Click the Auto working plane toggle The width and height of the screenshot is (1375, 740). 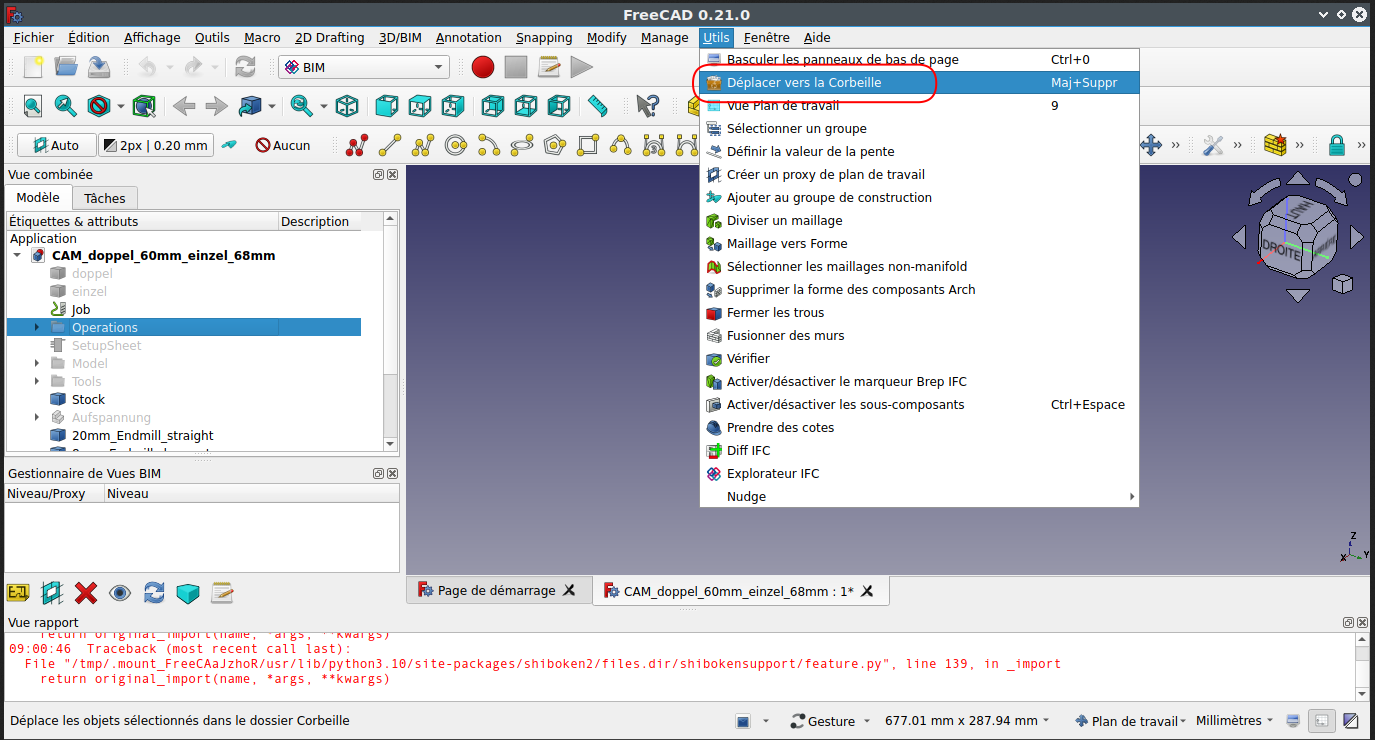pos(56,145)
